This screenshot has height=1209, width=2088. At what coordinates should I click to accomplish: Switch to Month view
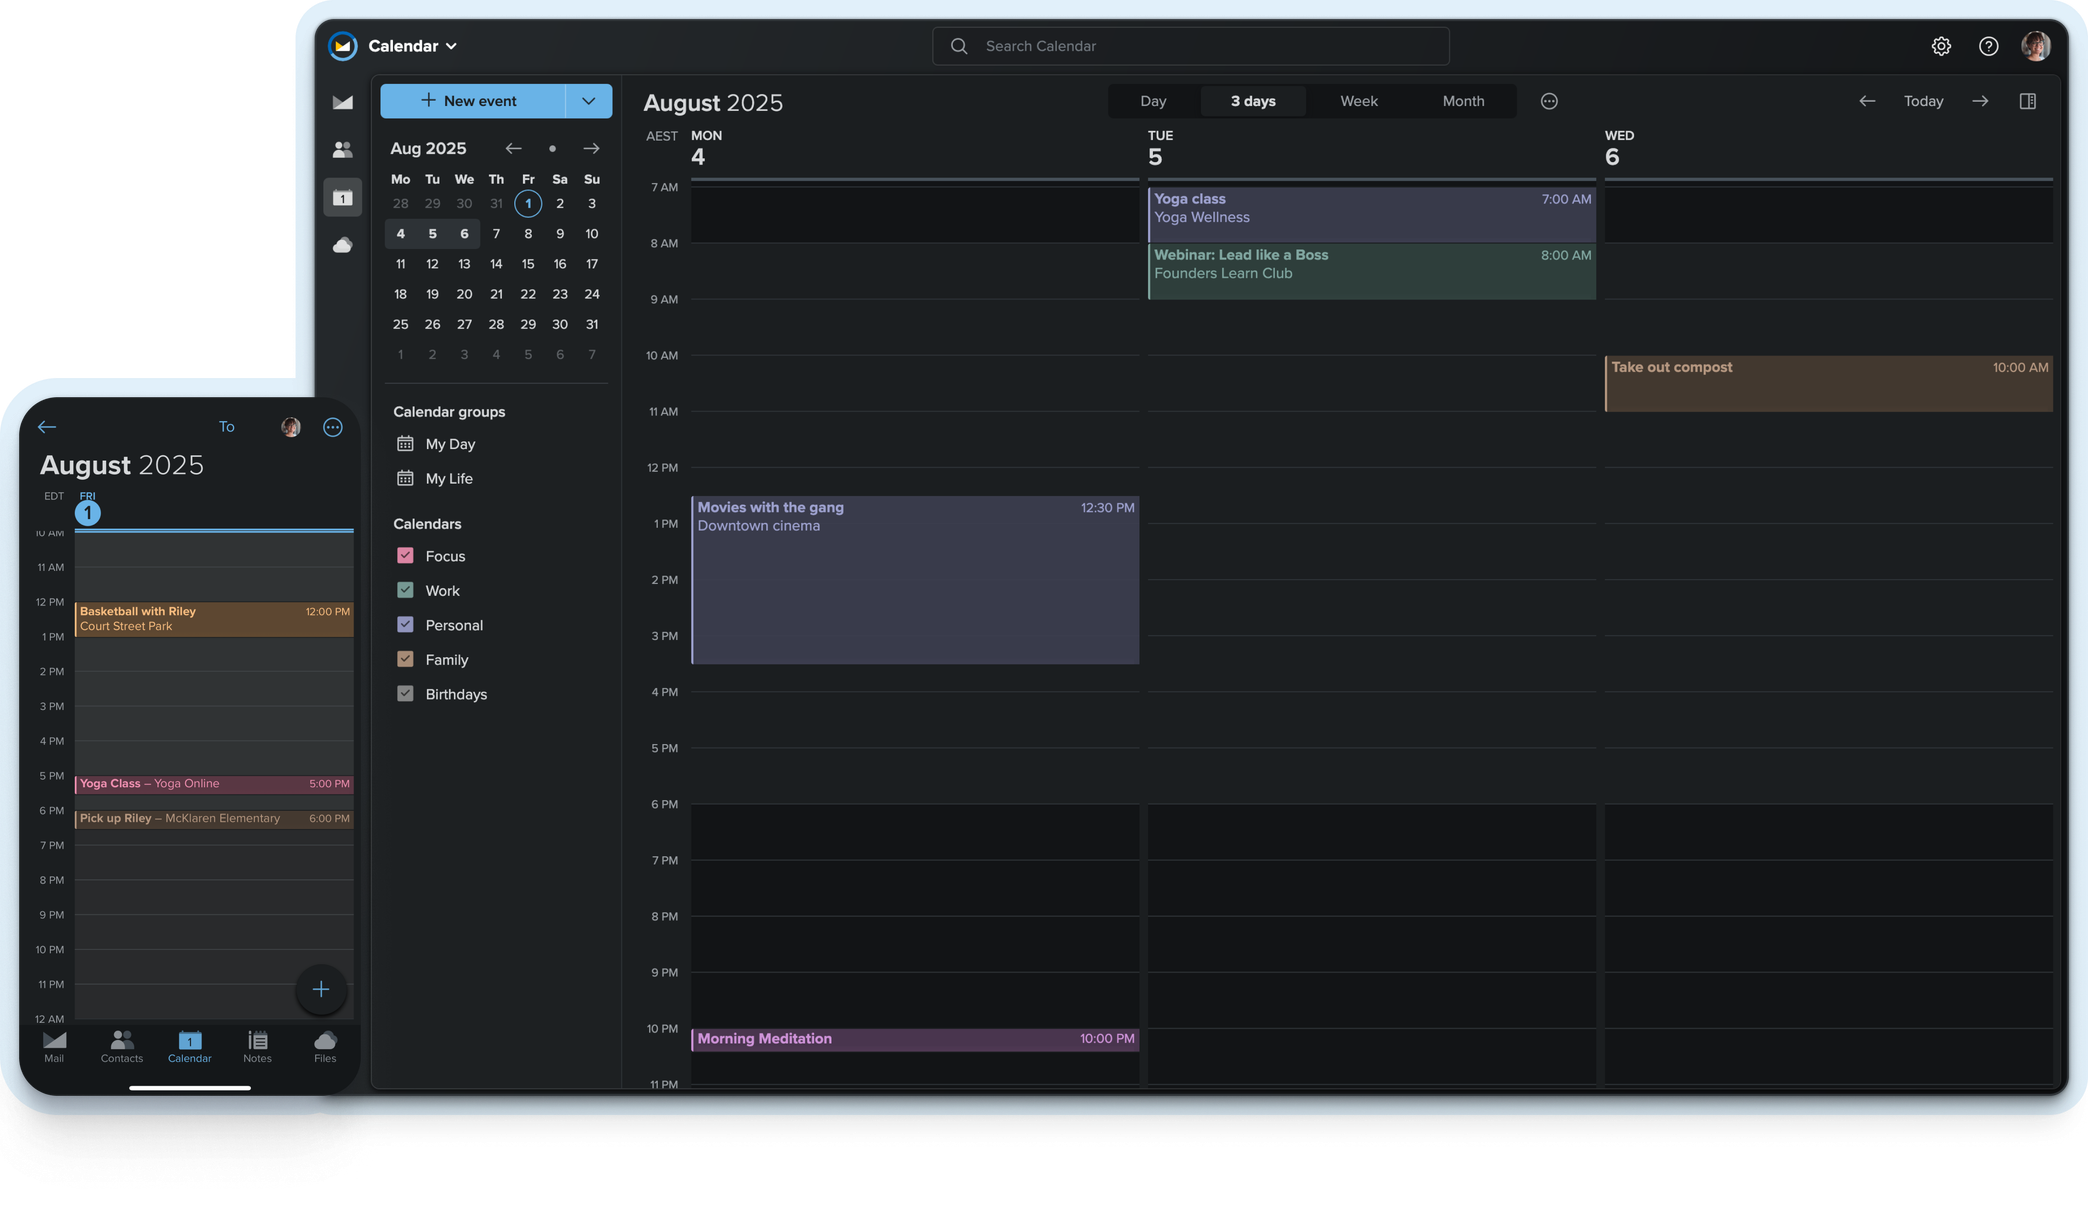(1463, 101)
